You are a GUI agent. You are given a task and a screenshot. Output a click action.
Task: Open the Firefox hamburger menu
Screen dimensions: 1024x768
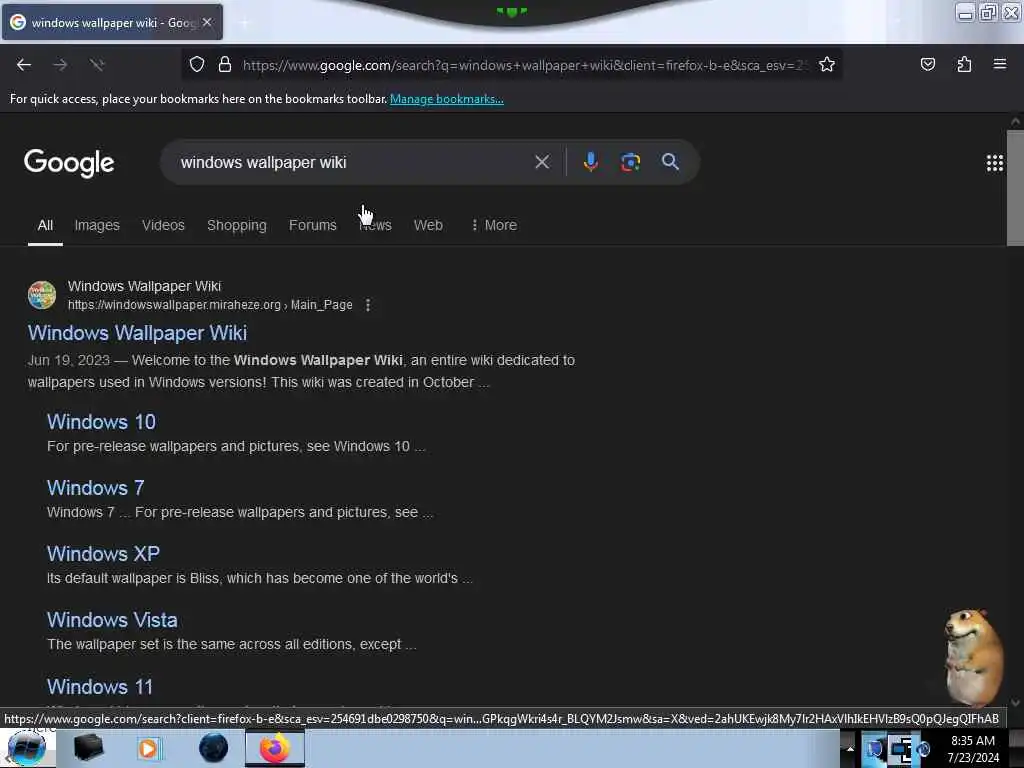(x=999, y=64)
